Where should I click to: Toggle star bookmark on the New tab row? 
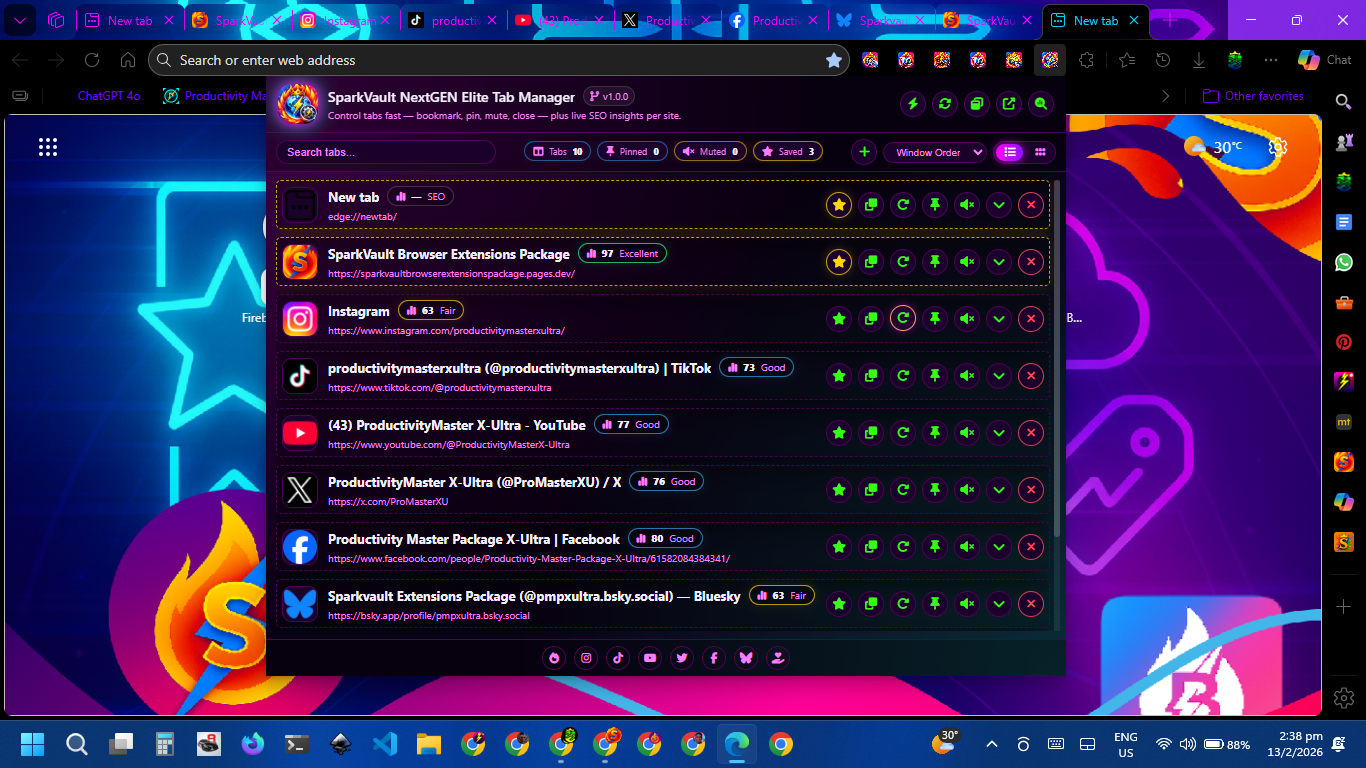point(839,205)
